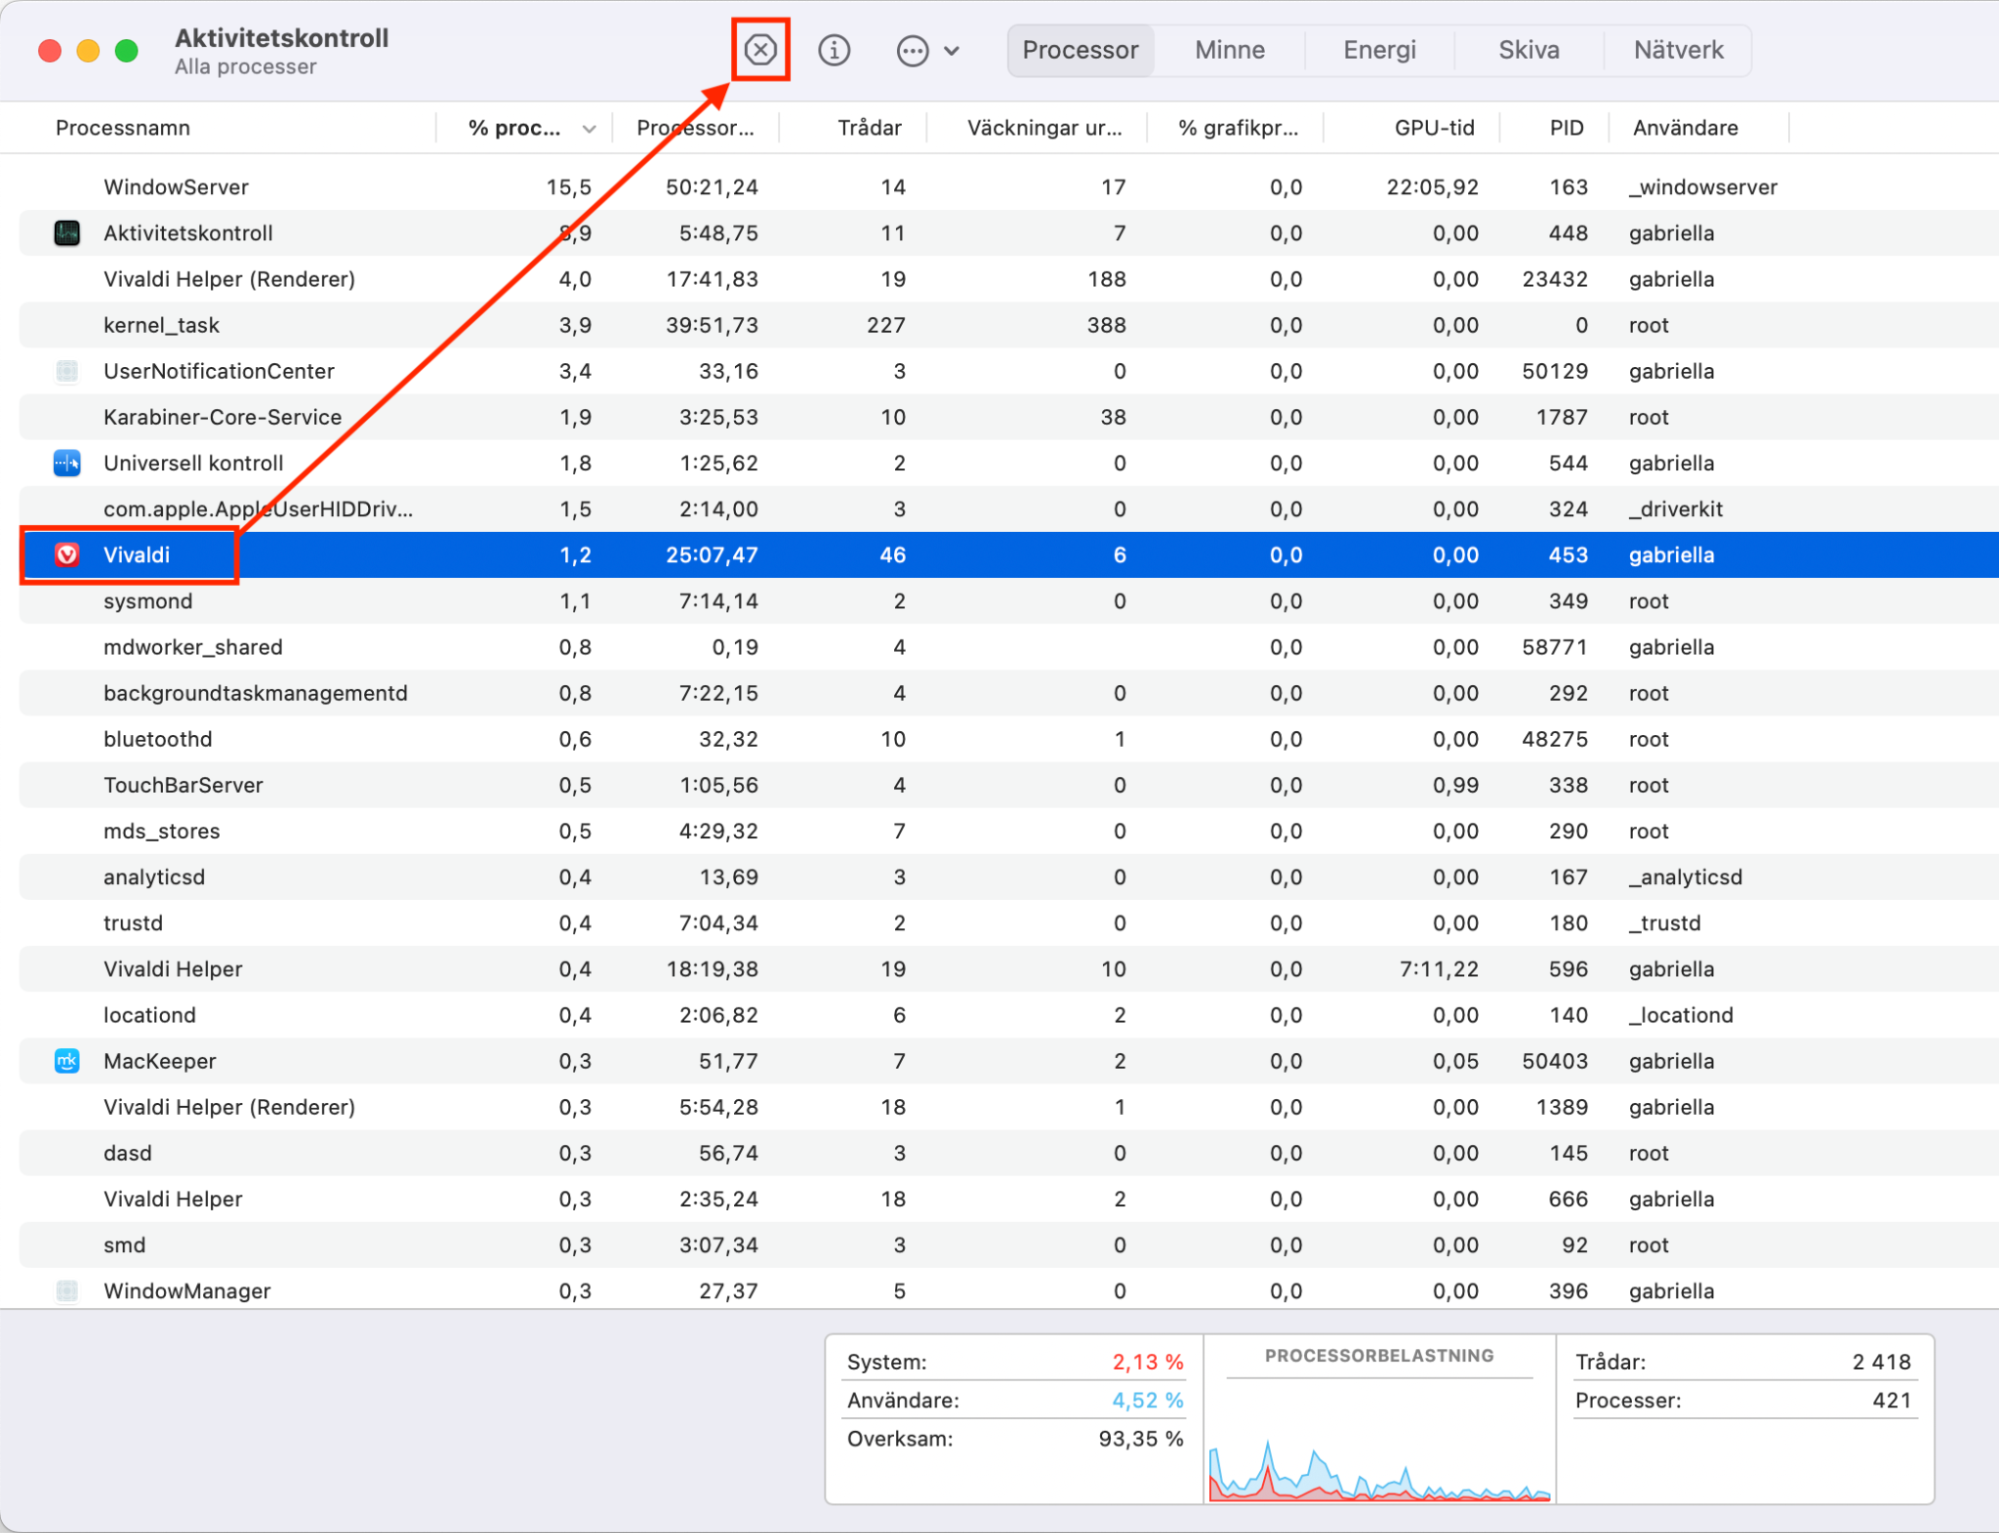Viewport: 1999px width, 1534px height.
Task: Click the Användare percentage value 4,52 %
Action: tap(1147, 1401)
